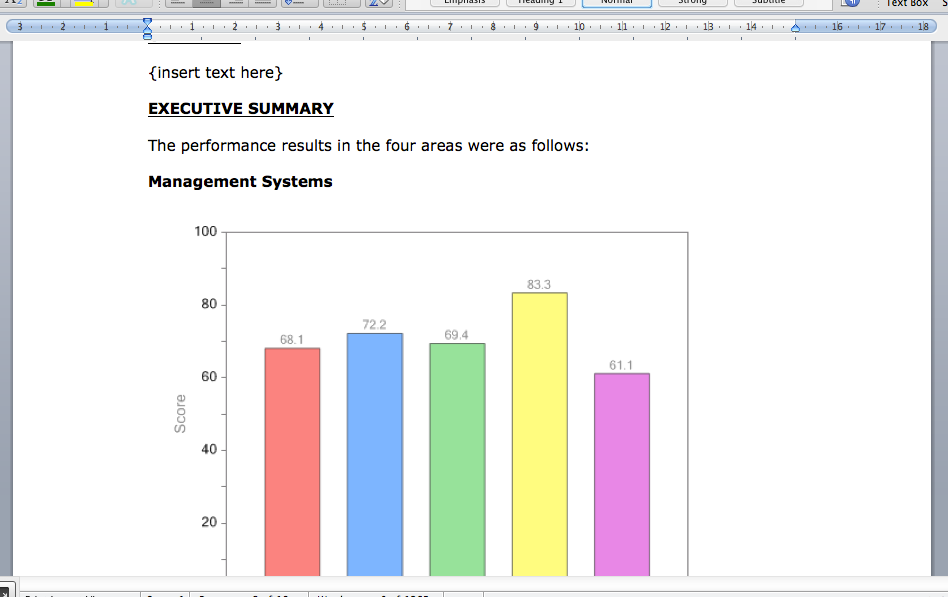The width and height of the screenshot is (948, 597).
Task: Select the red chart bar labeled 68.1
Action: pyautogui.click(x=292, y=462)
